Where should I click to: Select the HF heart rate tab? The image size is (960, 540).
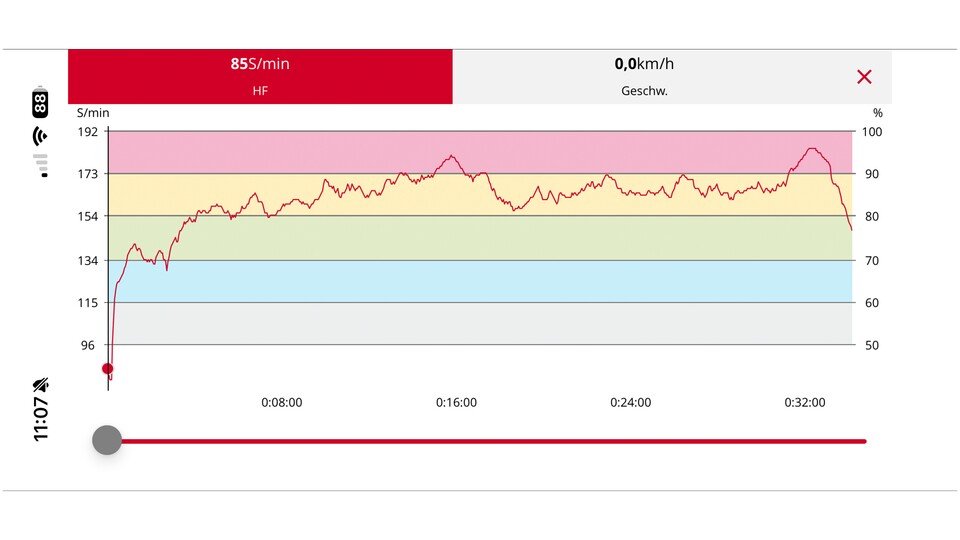click(x=260, y=76)
